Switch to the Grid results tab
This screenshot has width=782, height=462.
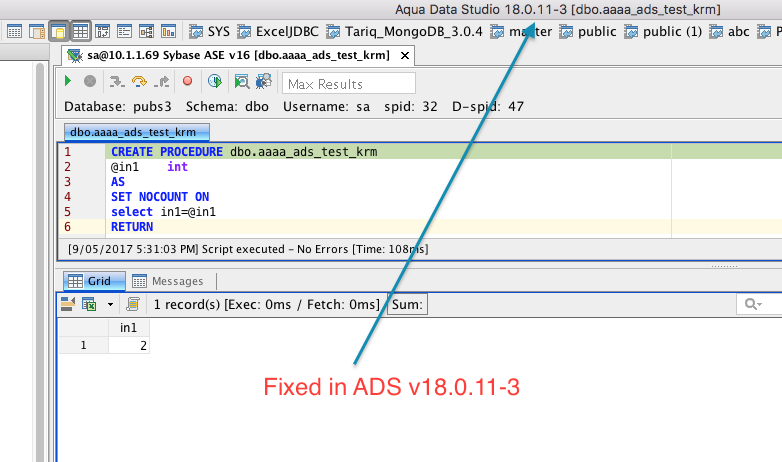pos(94,281)
